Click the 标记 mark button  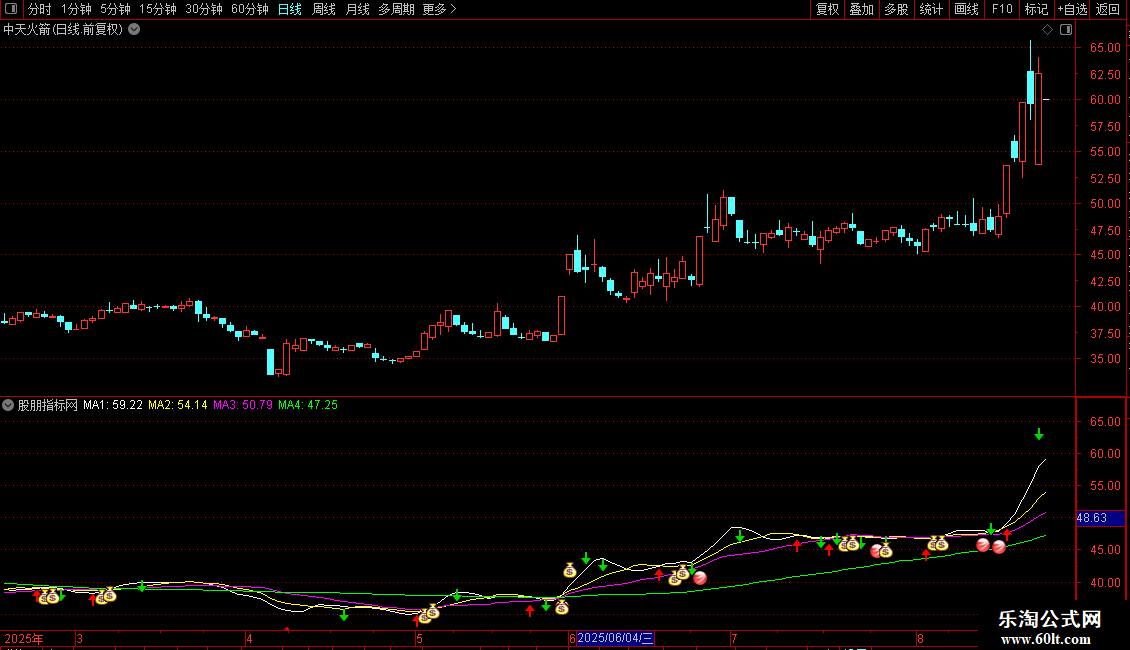tap(1036, 9)
